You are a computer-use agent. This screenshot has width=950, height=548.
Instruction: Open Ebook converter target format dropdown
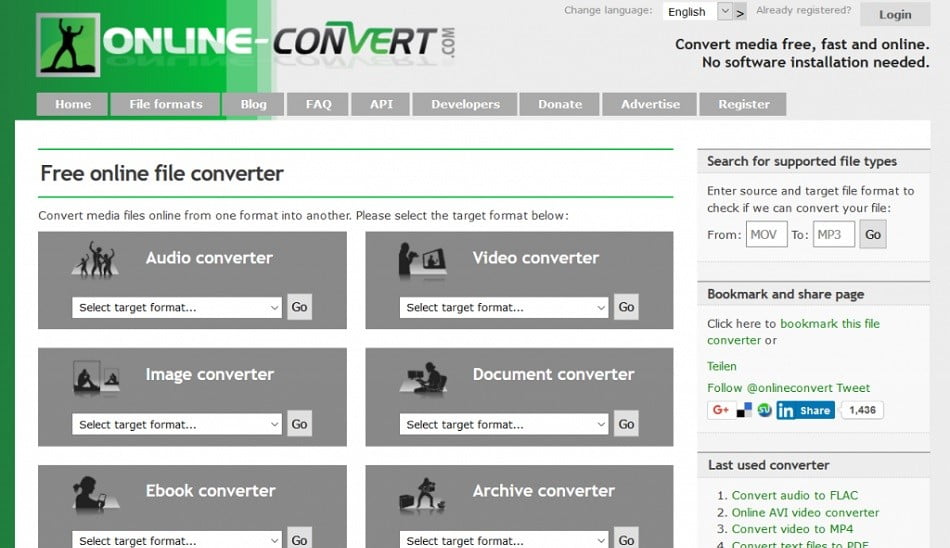pyautogui.click(x=177, y=540)
